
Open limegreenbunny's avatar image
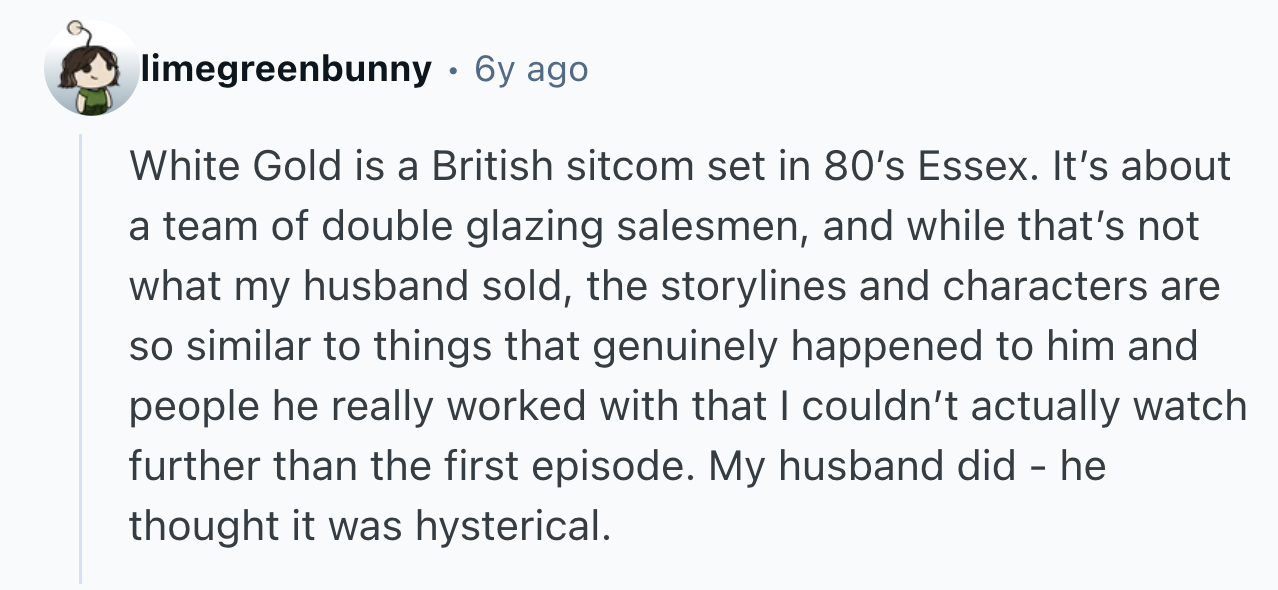click(92, 69)
